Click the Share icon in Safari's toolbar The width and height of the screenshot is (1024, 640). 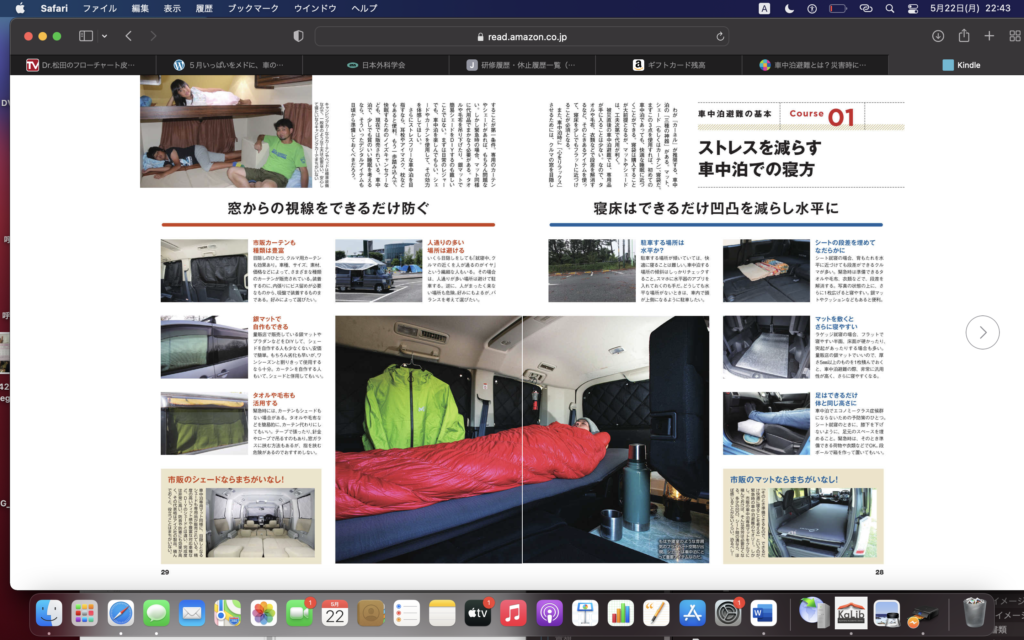[x=963, y=36]
